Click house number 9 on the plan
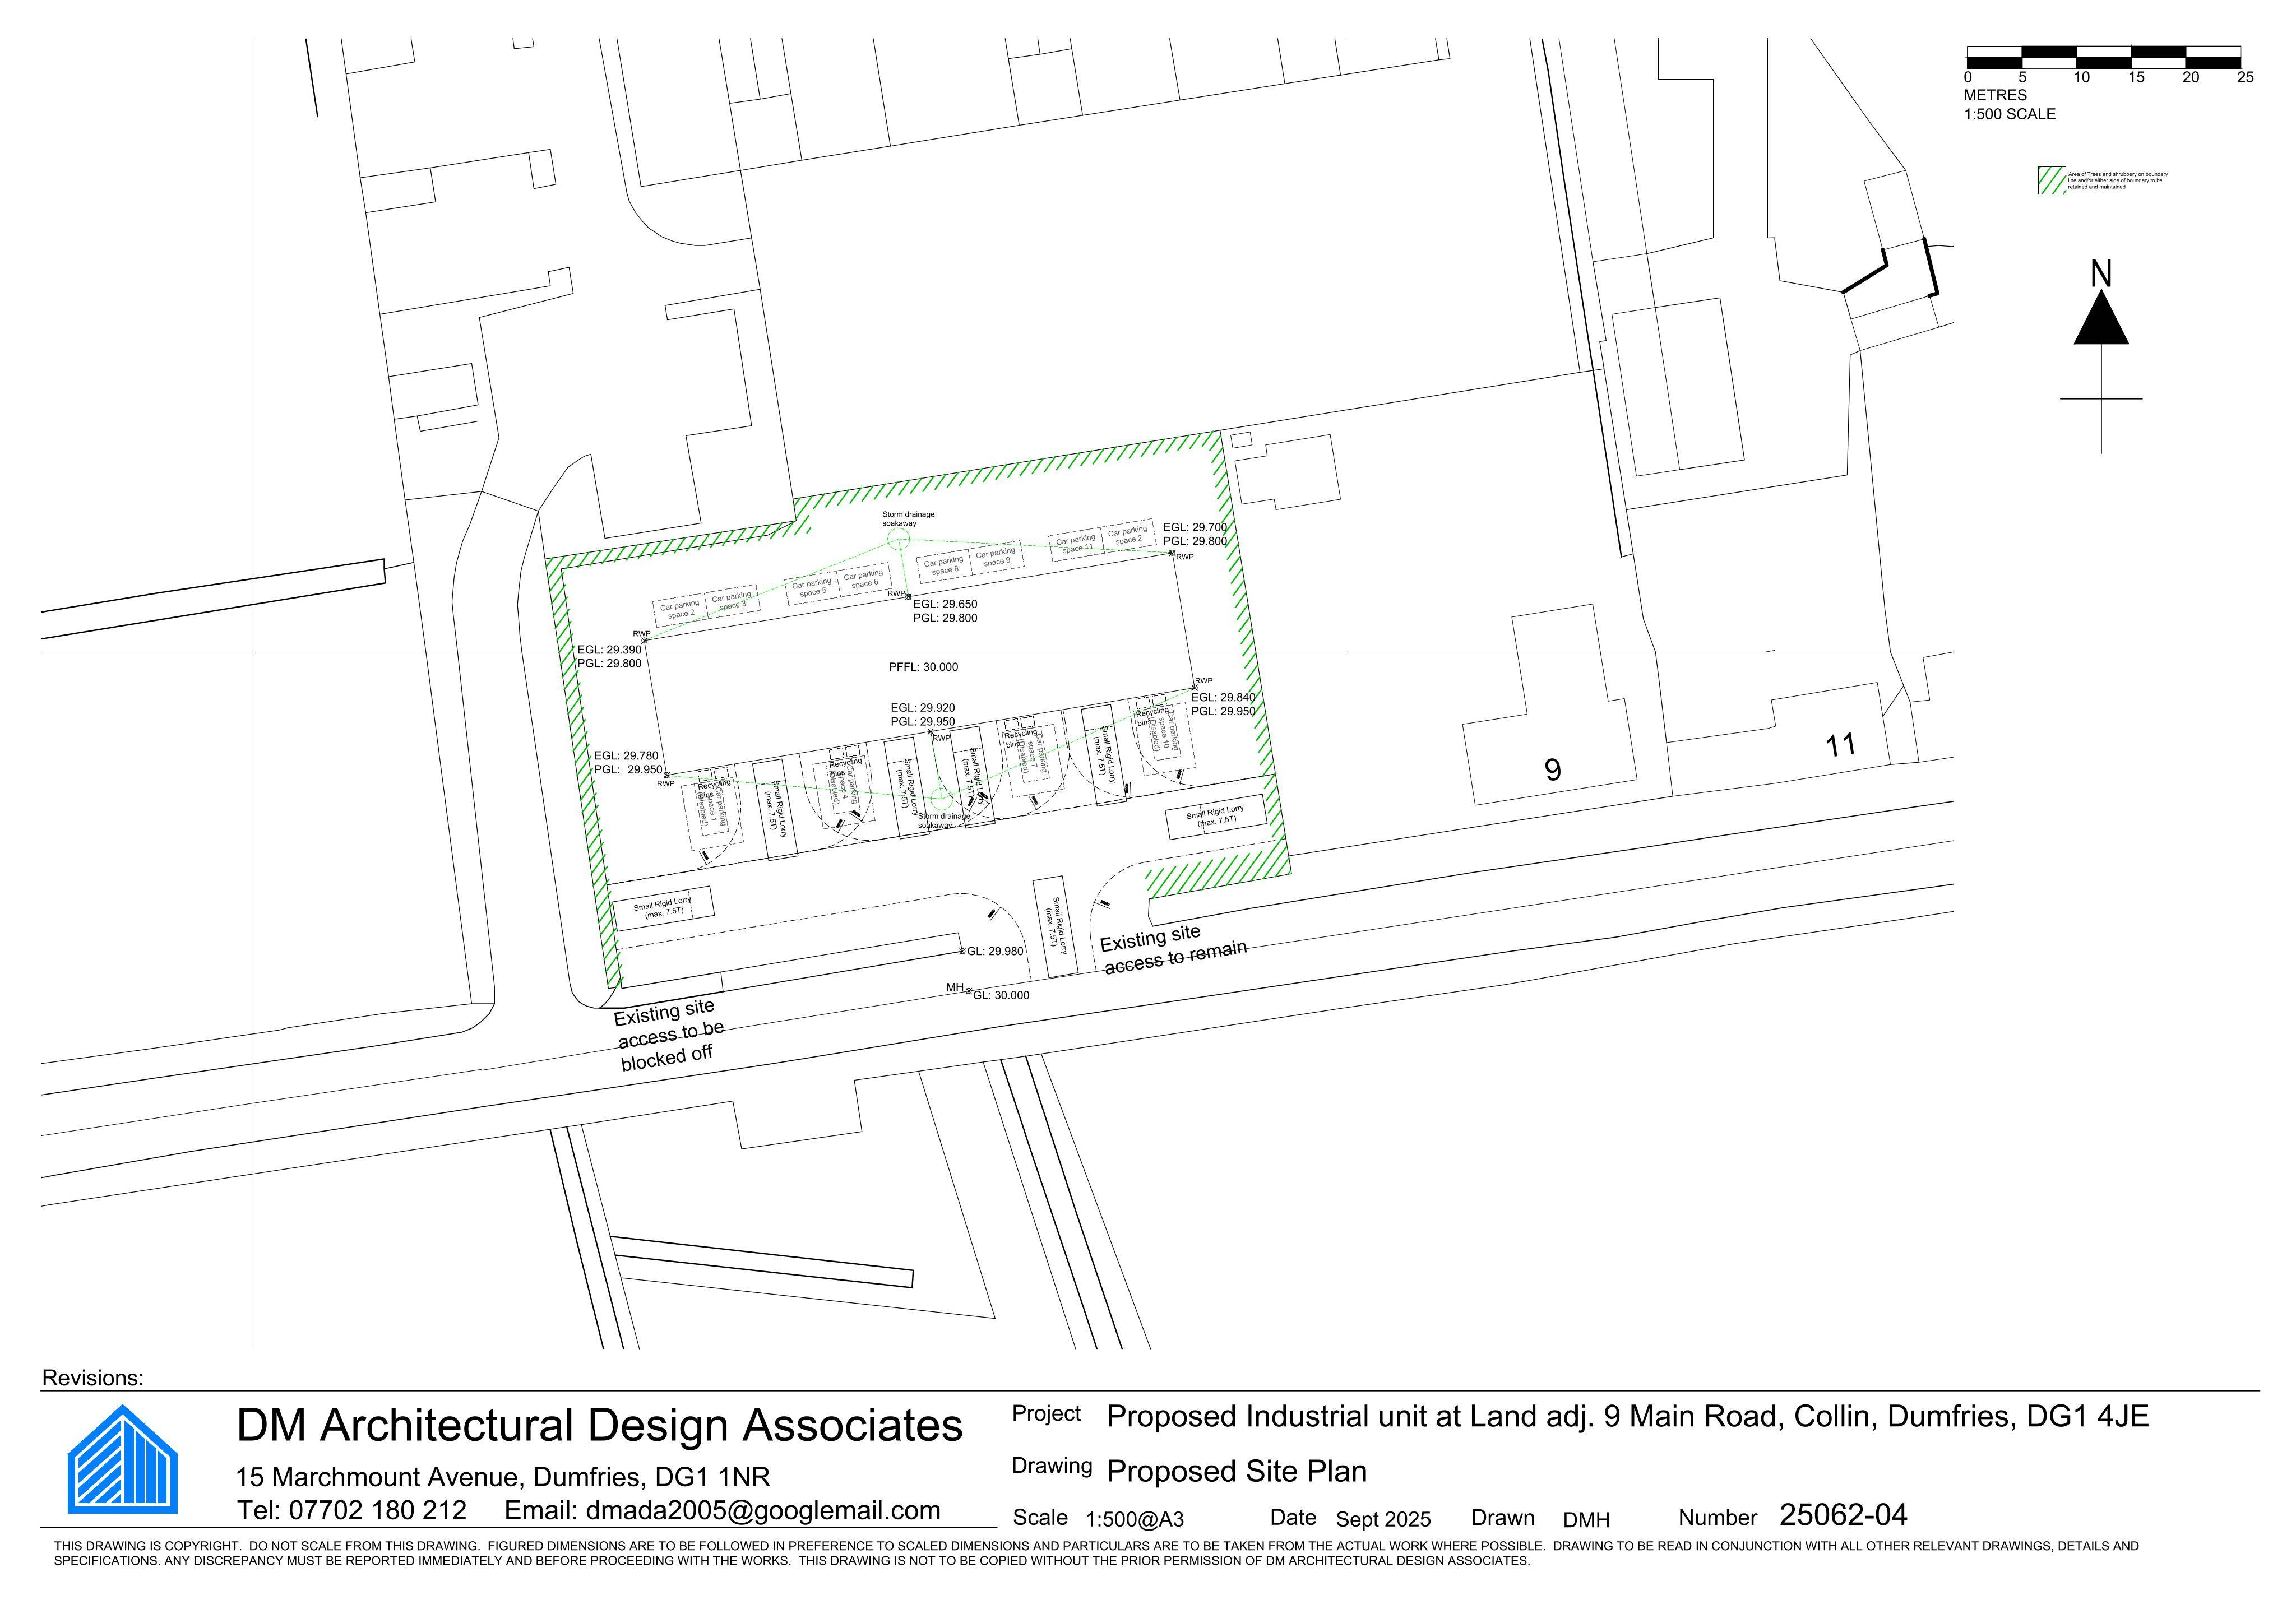 tap(1552, 770)
